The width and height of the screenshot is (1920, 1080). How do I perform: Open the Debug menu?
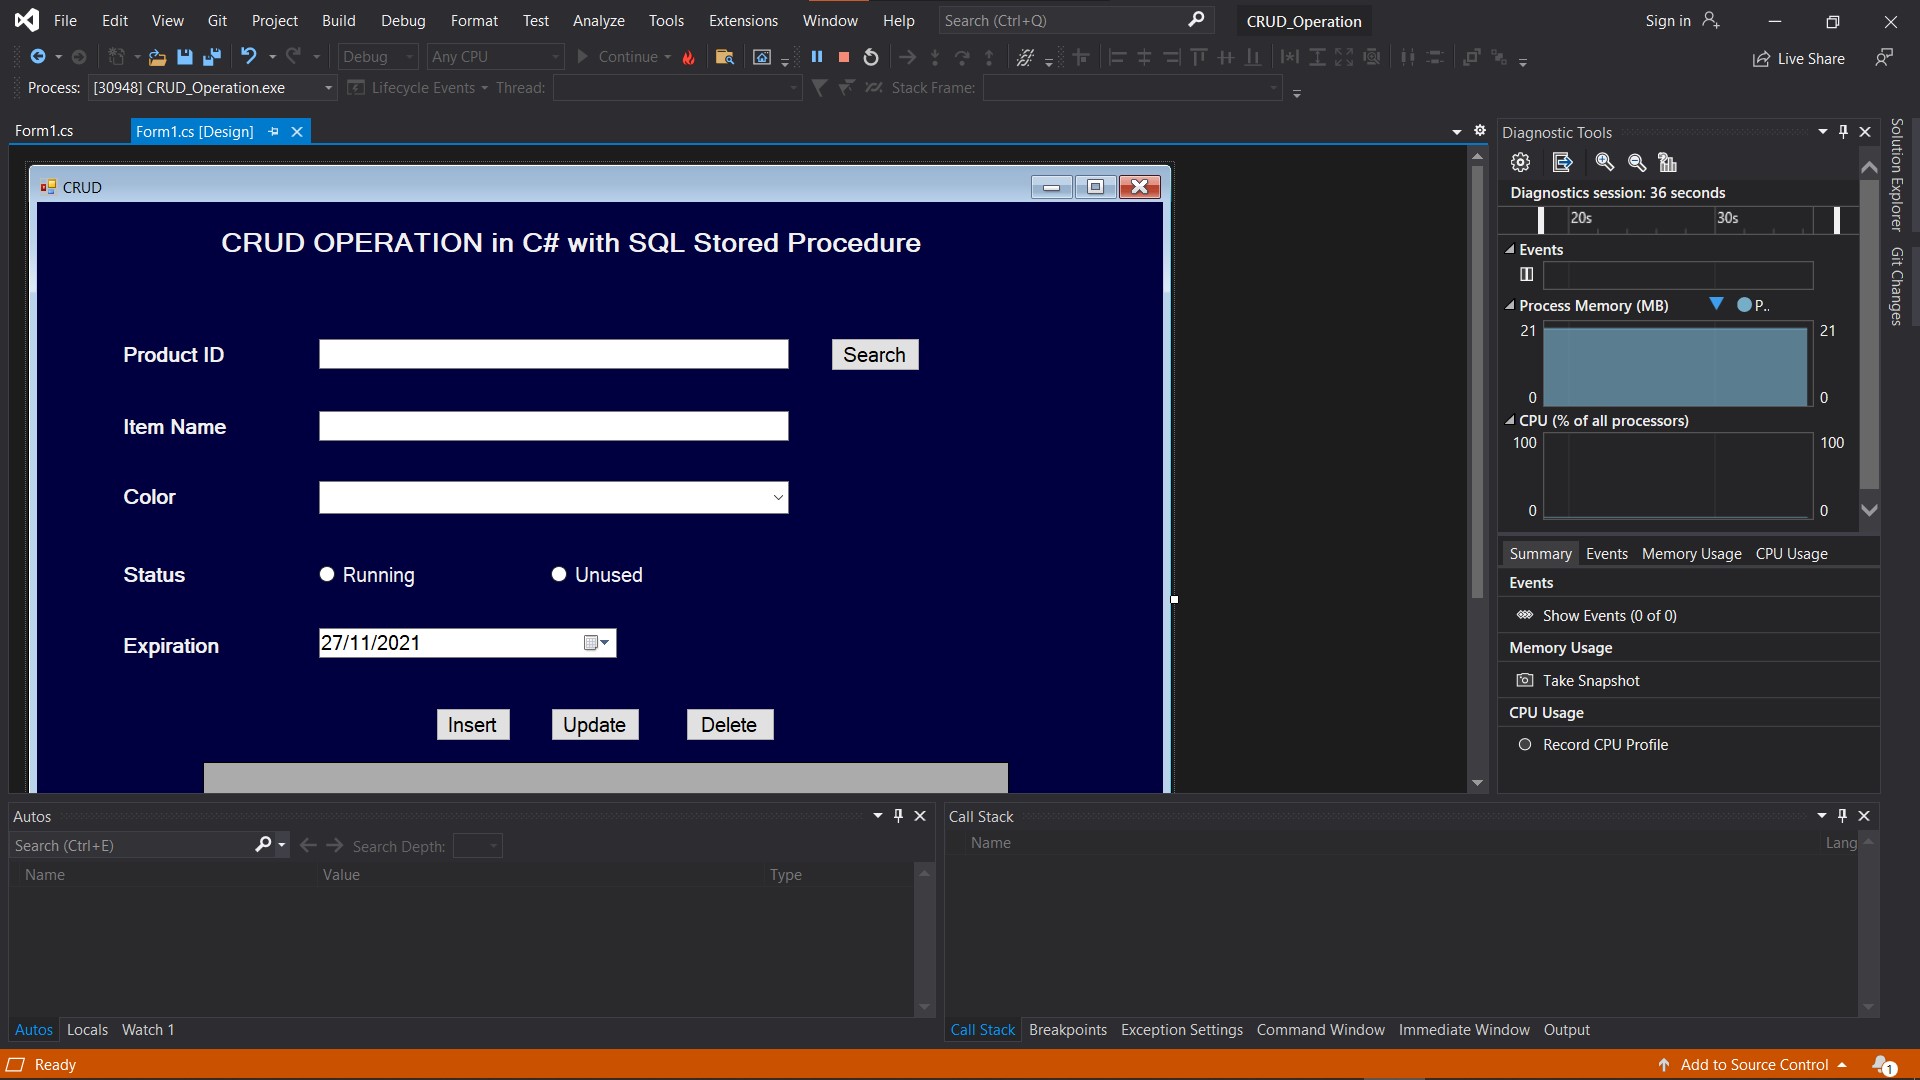(403, 20)
